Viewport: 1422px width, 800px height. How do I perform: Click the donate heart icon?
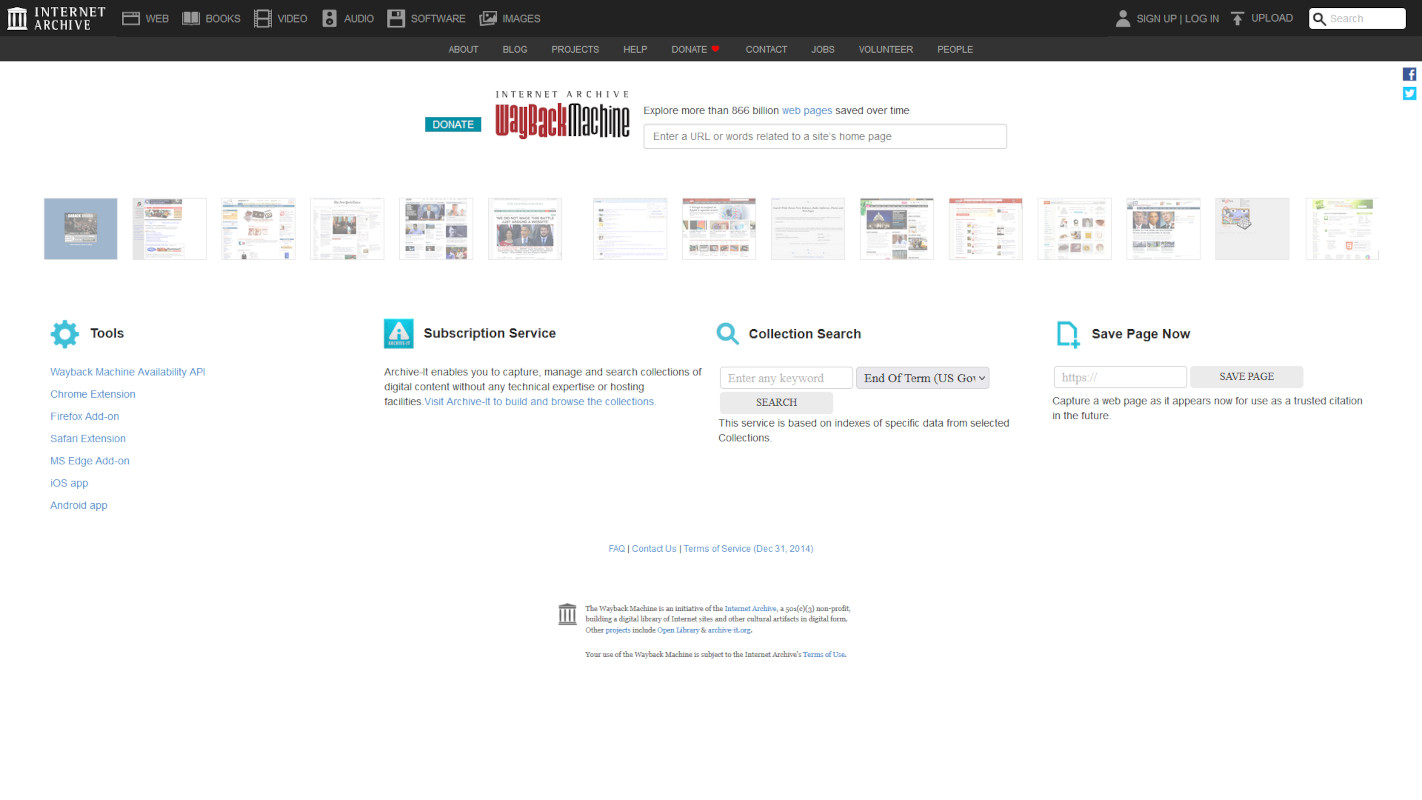(x=715, y=49)
